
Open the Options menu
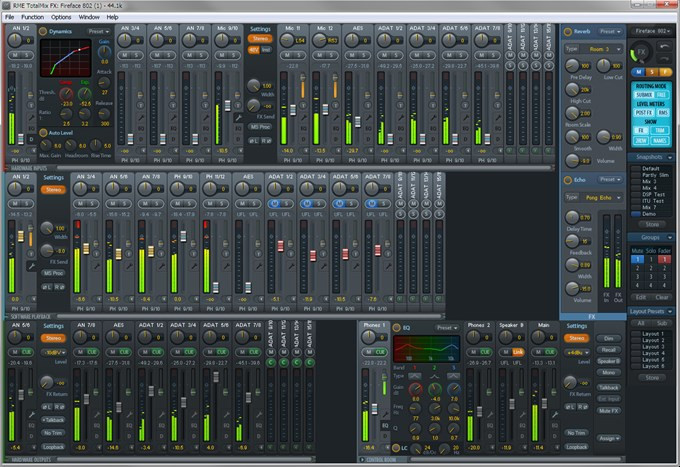[61, 17]
